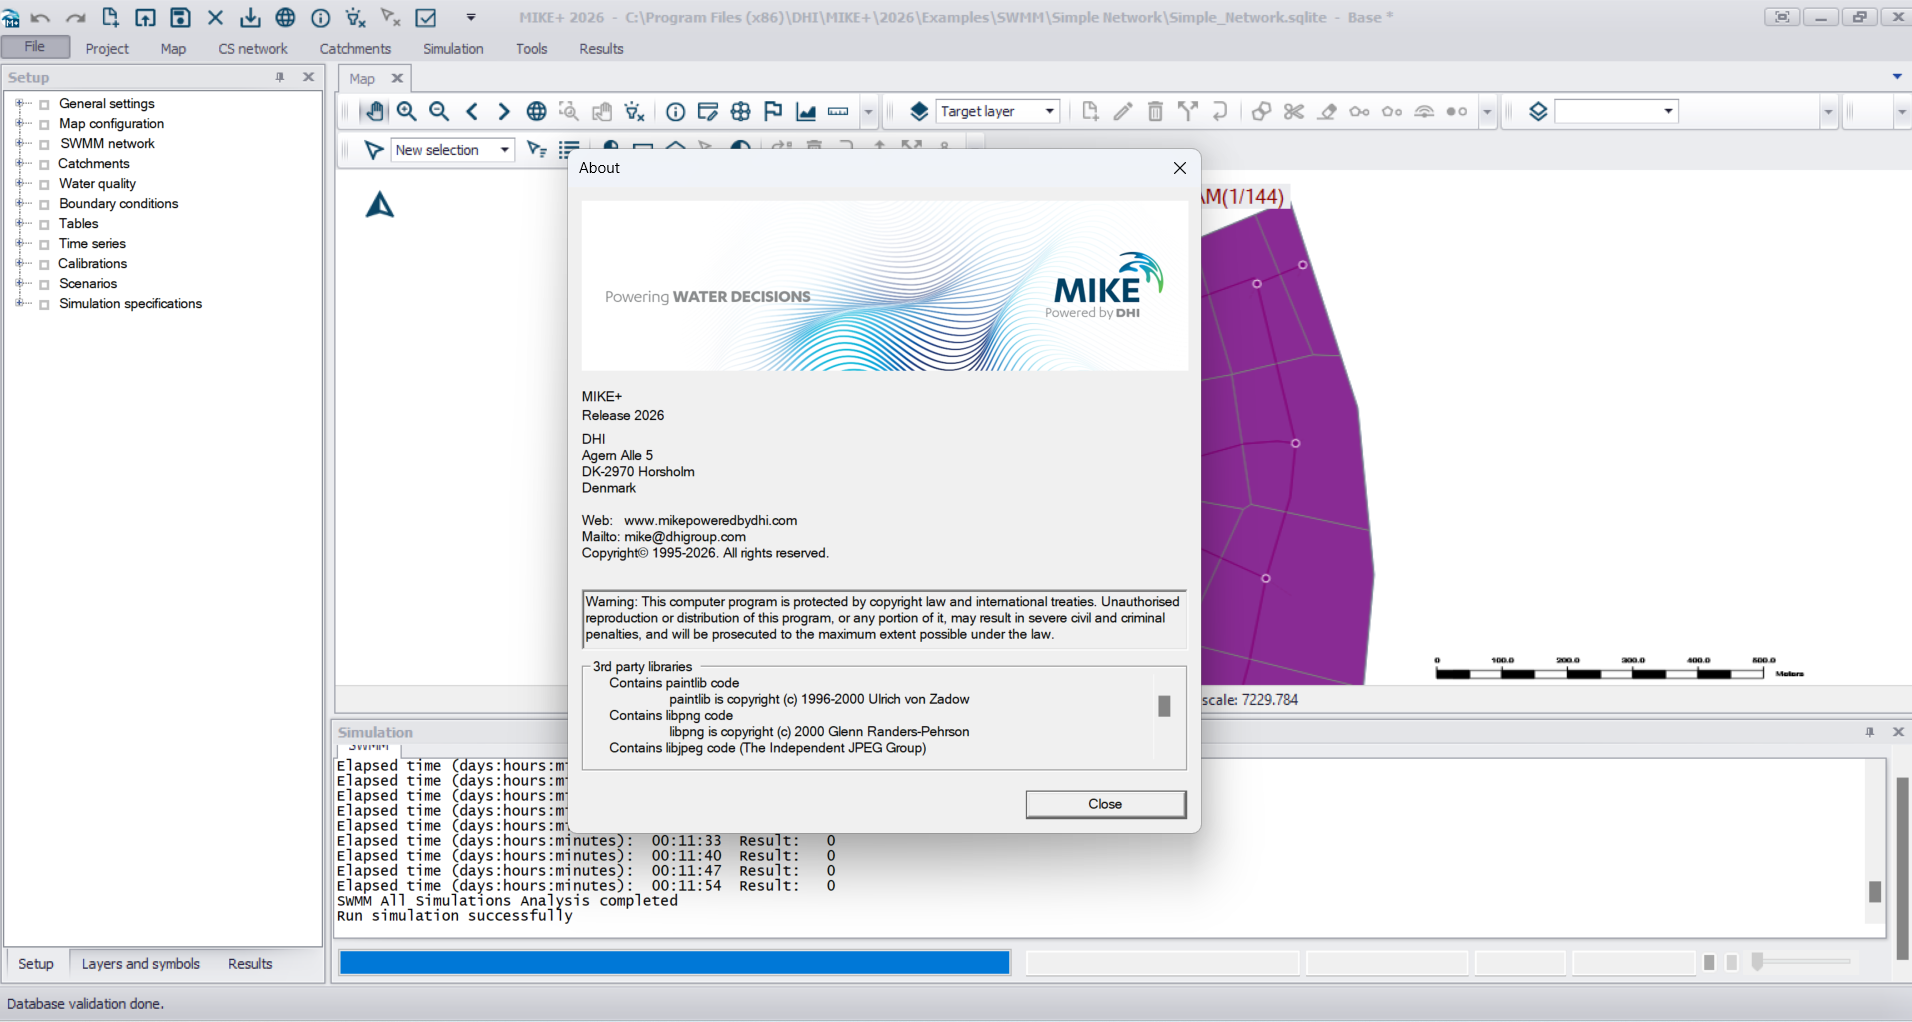Activate the arrow Select tool beside New selection
The height and width of the screenshot is (1022, 1912).
[374, 150]
